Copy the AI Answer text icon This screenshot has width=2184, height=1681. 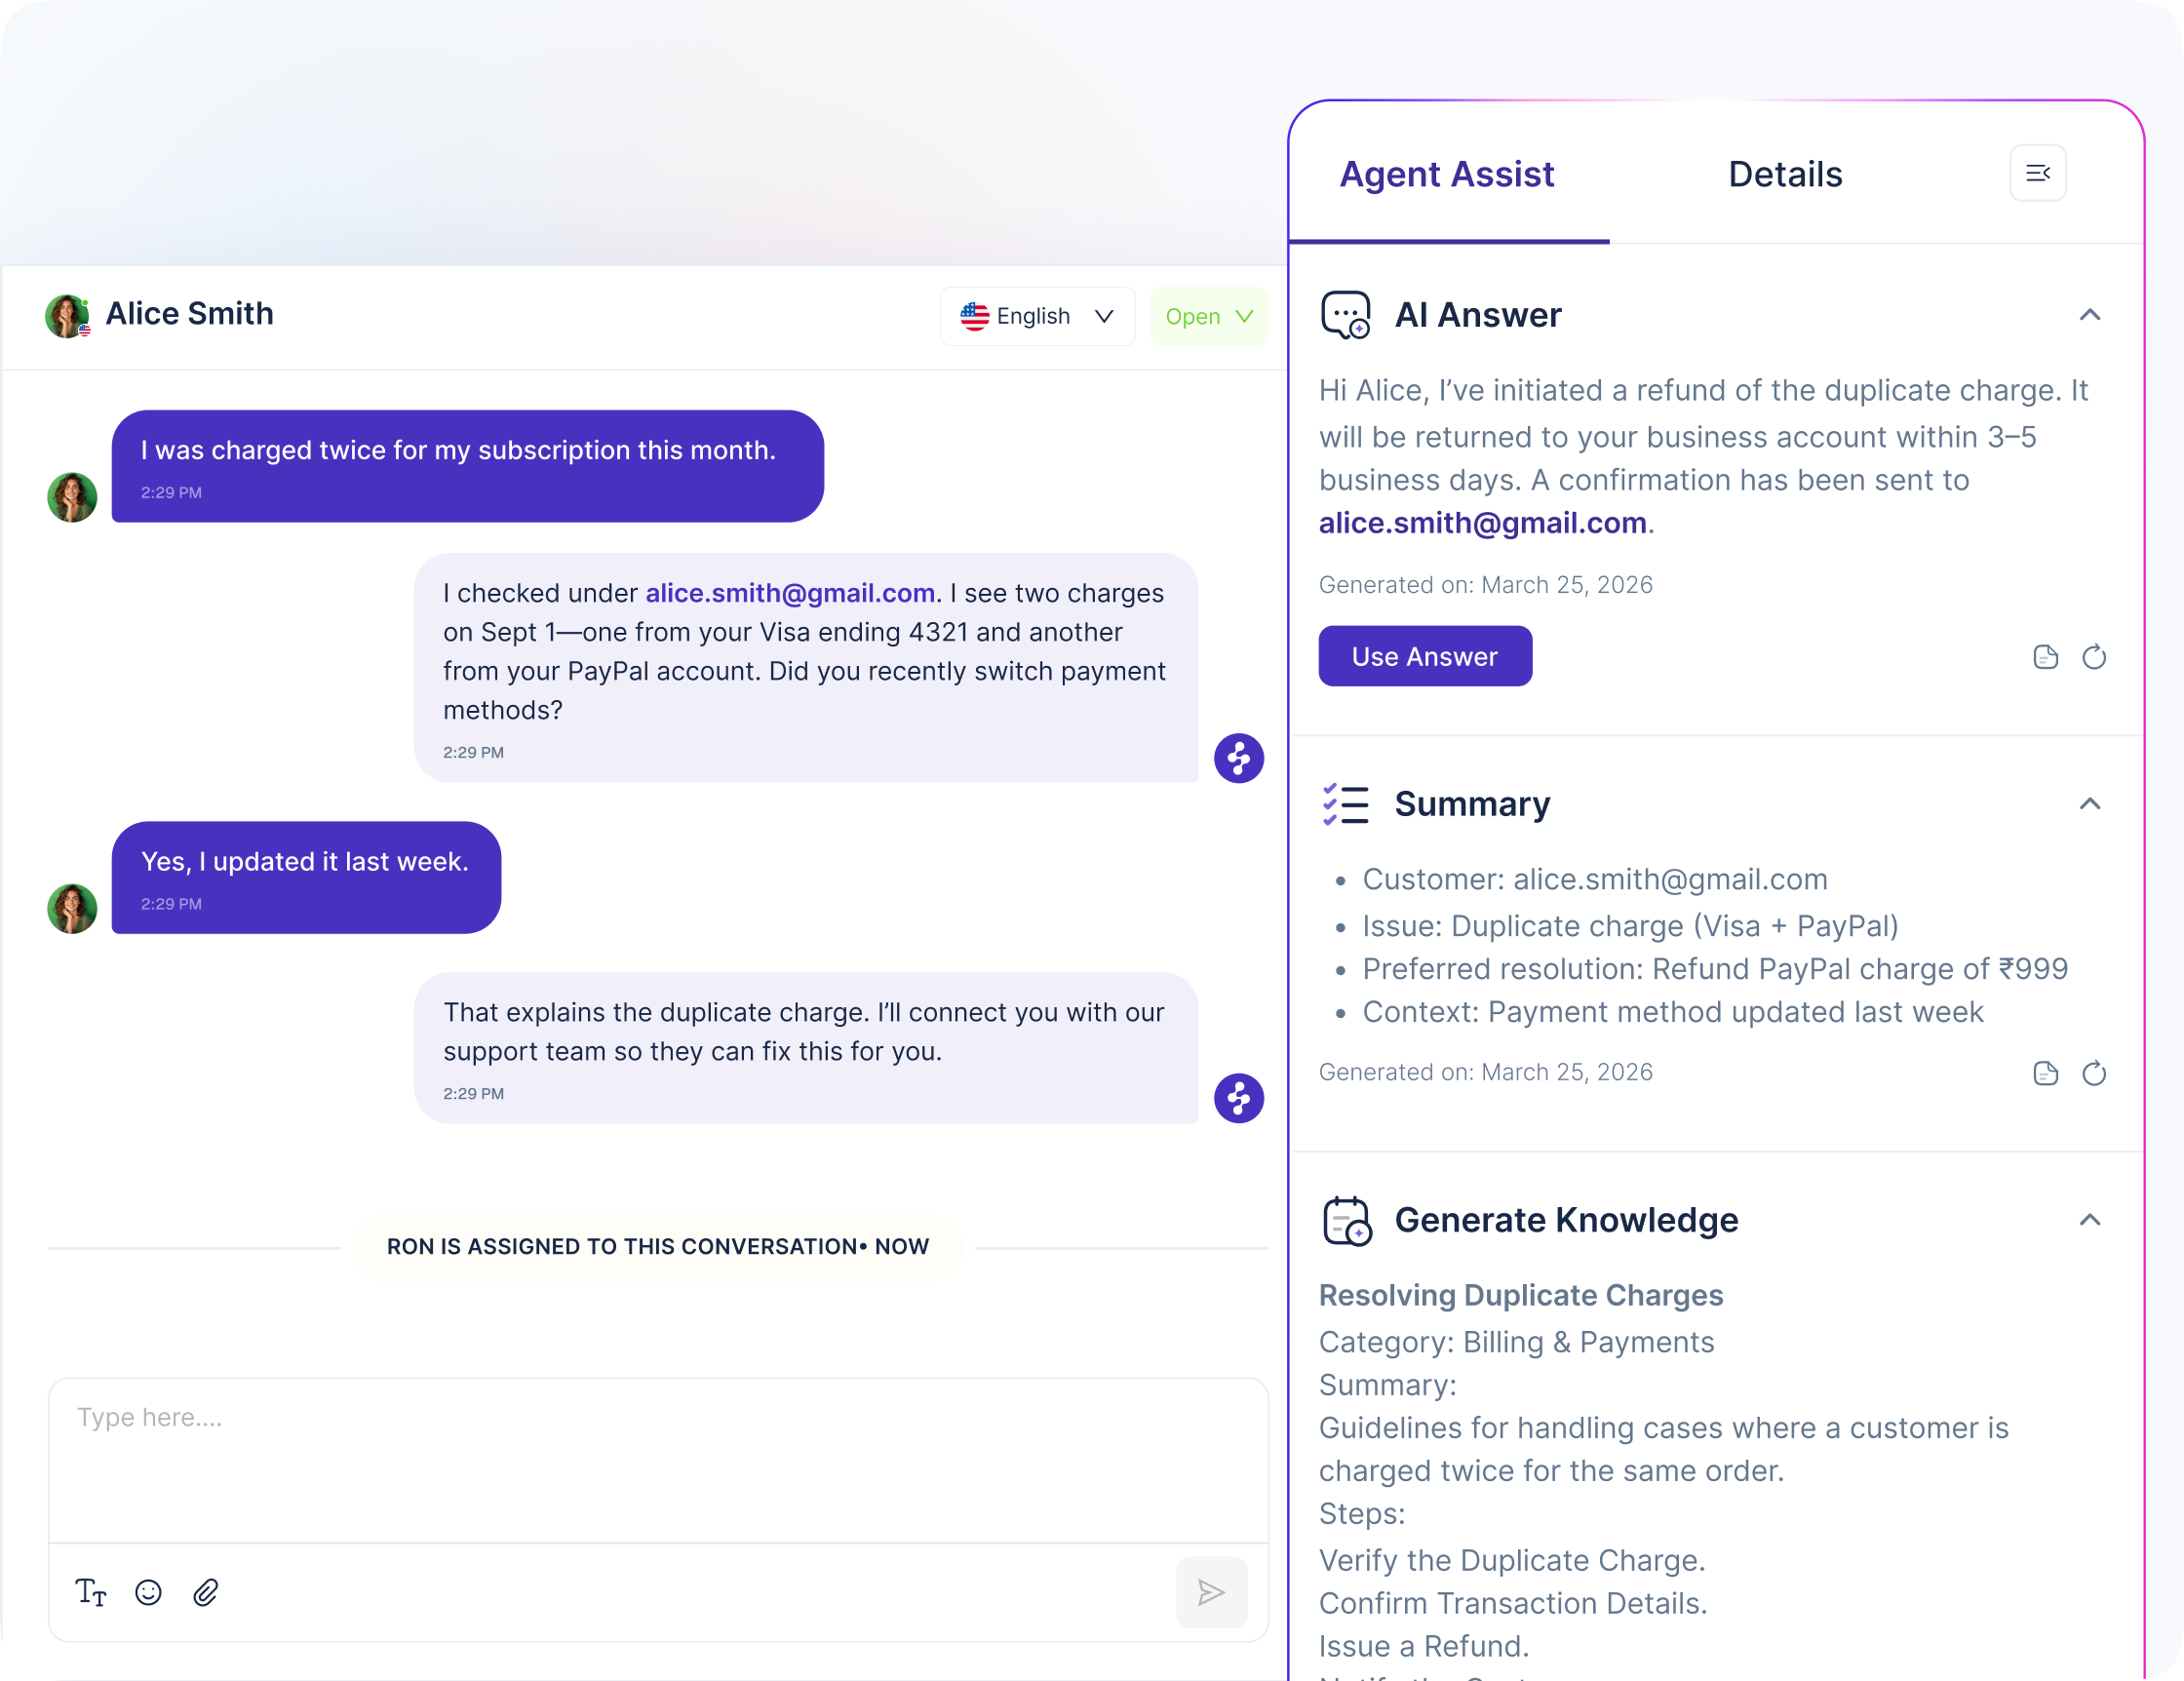pyautogui.click(x=2045, y=657)
